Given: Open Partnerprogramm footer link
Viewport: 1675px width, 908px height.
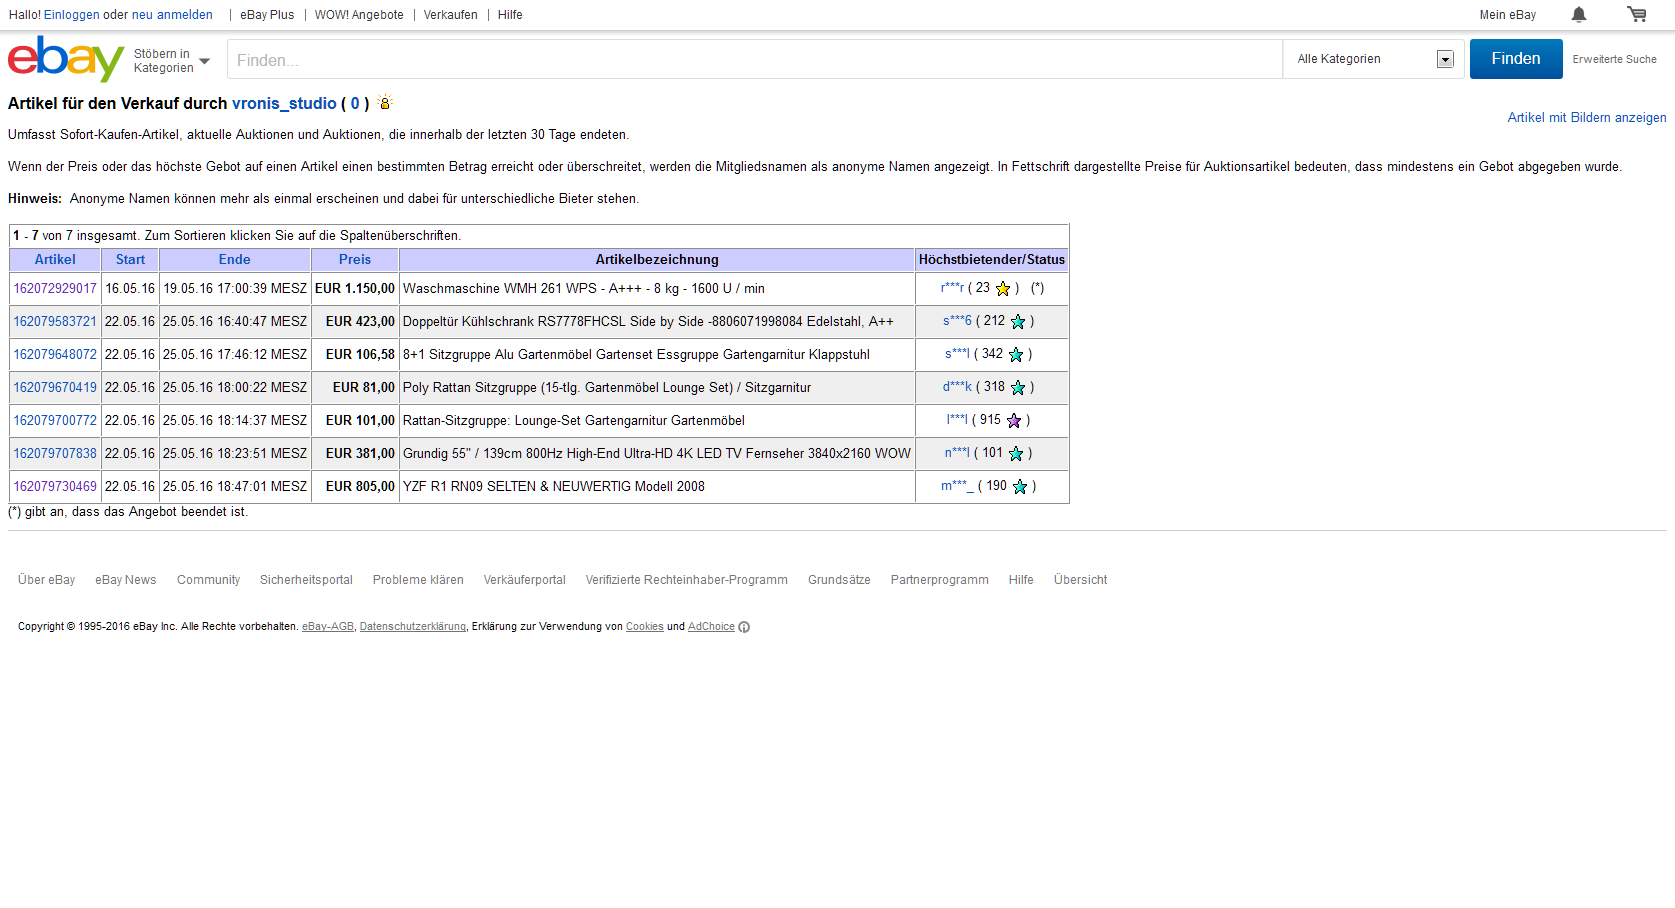Looking at the screenshot, I should coord(940,580).
